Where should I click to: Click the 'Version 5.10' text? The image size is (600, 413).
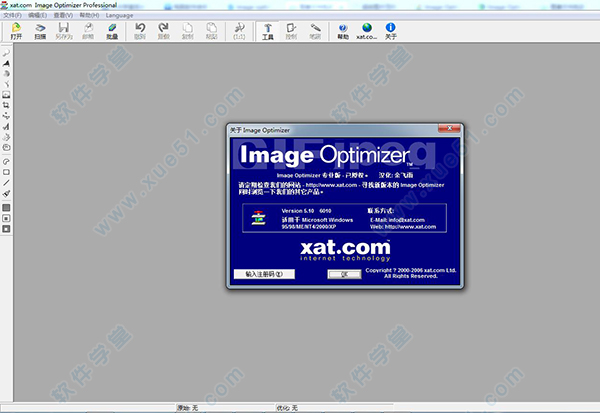coord(298,211)
